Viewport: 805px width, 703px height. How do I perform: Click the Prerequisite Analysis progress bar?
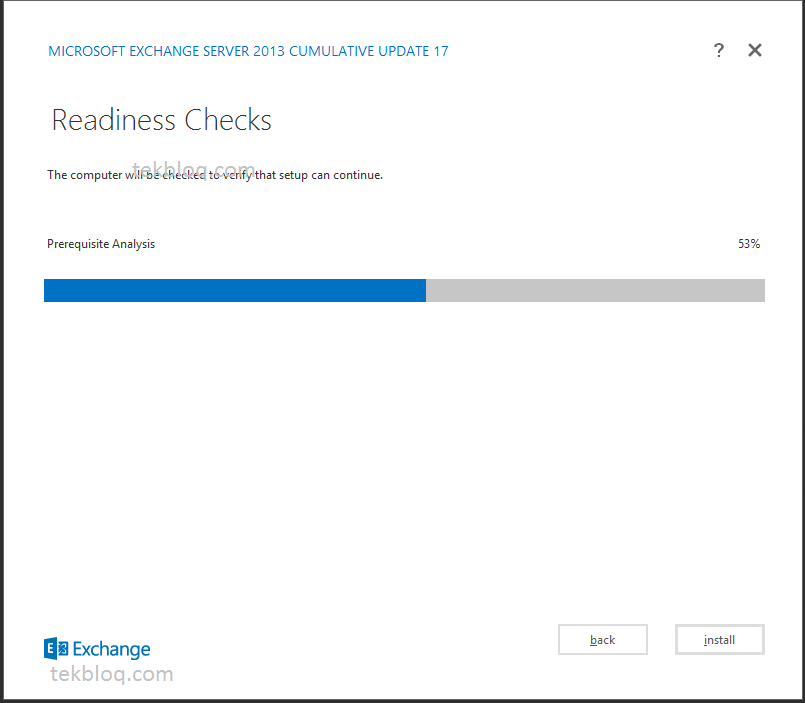tap(405, 290)
